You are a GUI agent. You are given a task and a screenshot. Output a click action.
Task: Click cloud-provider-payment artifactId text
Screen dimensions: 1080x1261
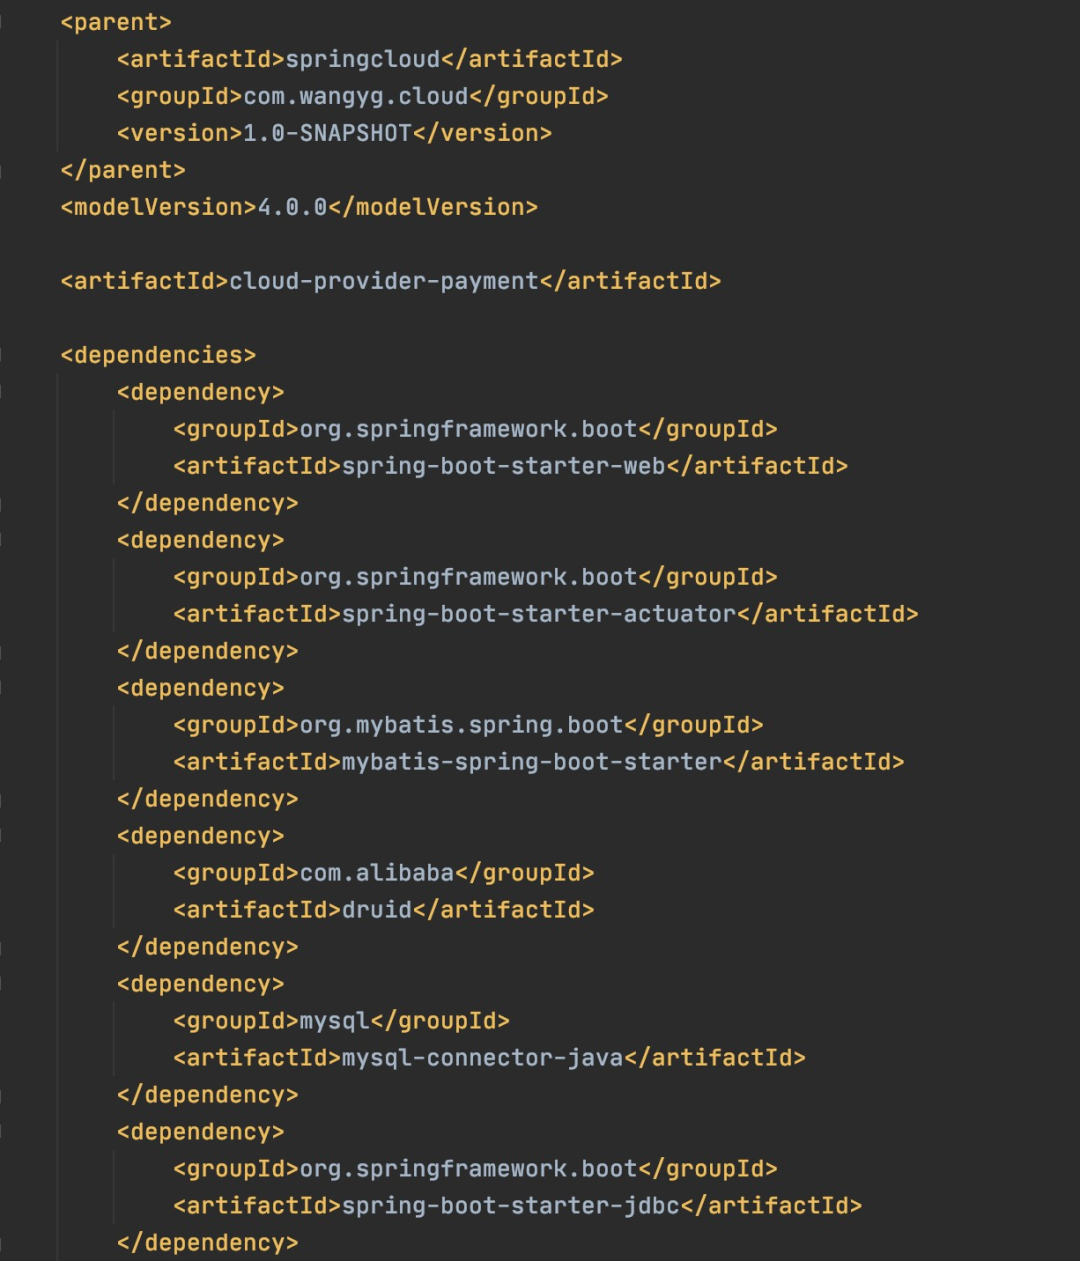tap(385, 281)
